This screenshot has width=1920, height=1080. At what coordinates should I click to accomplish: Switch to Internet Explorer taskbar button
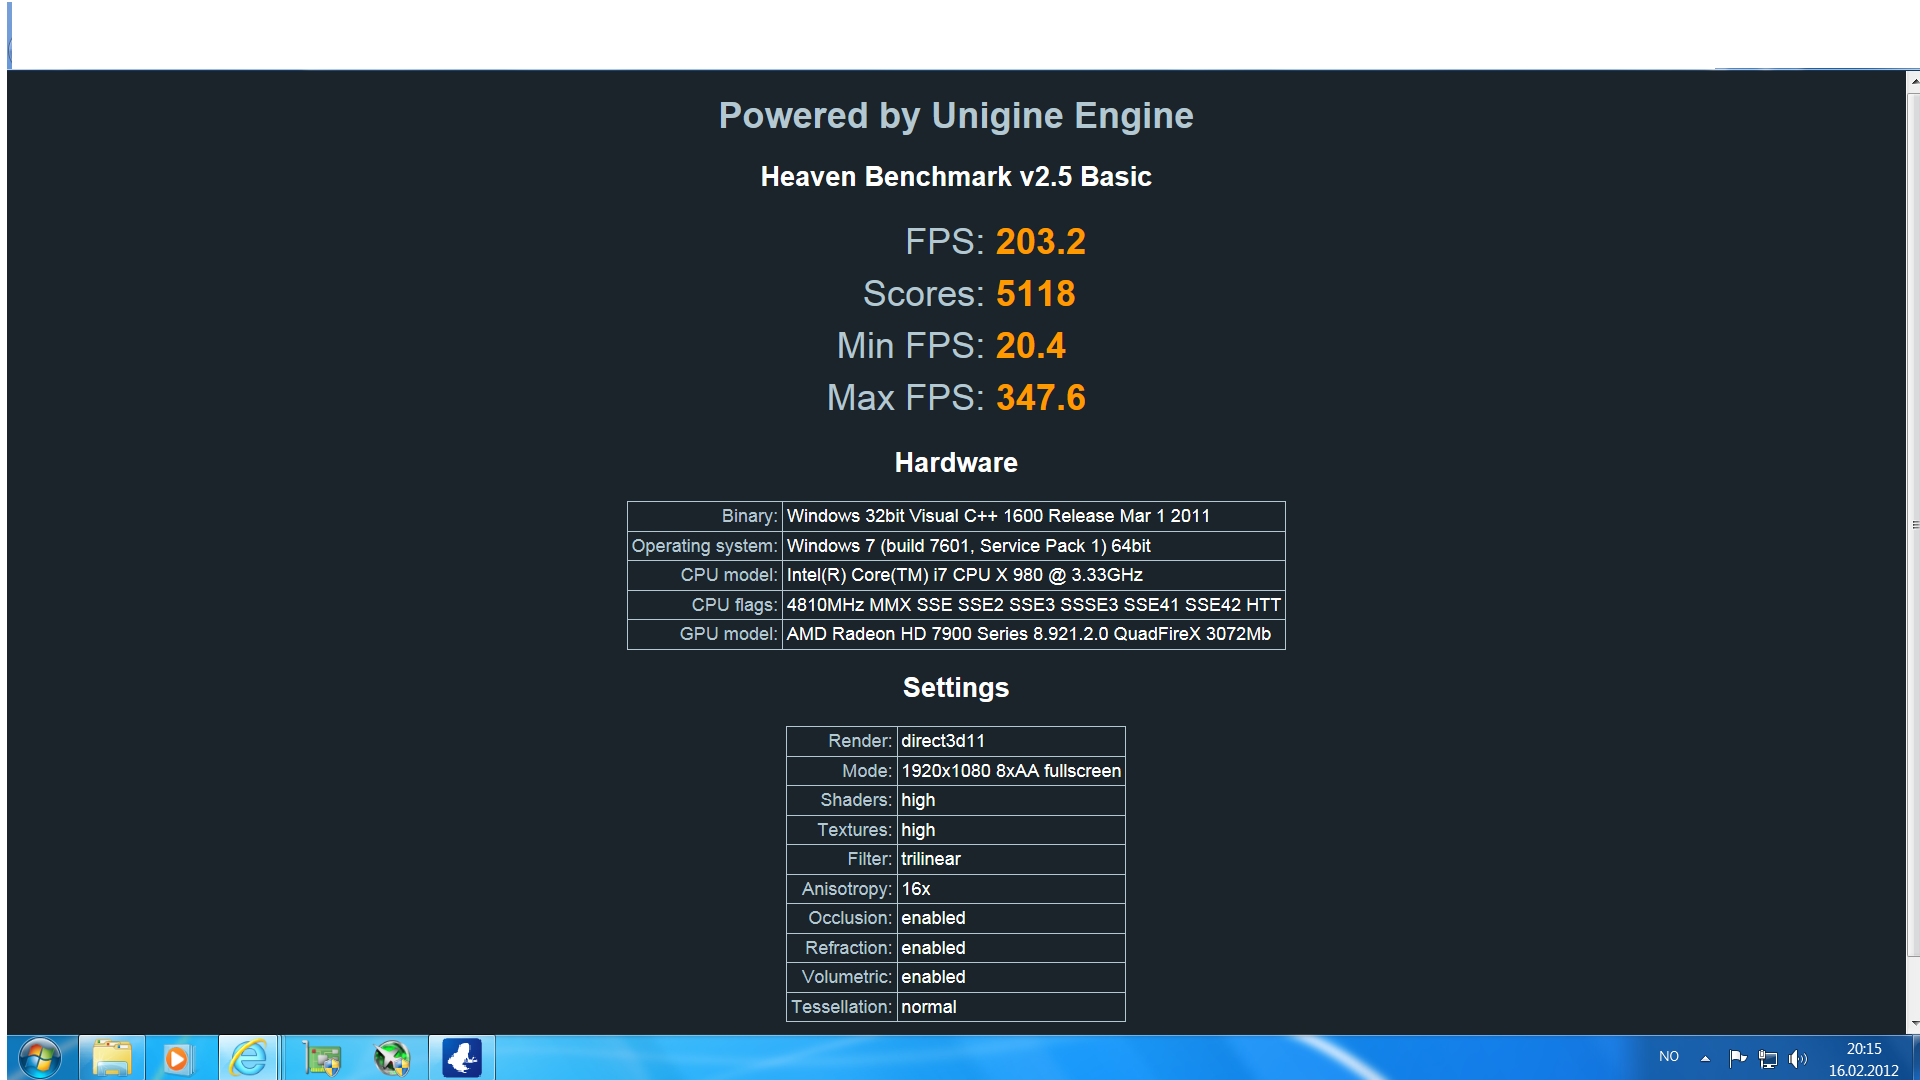point(248,1058)
